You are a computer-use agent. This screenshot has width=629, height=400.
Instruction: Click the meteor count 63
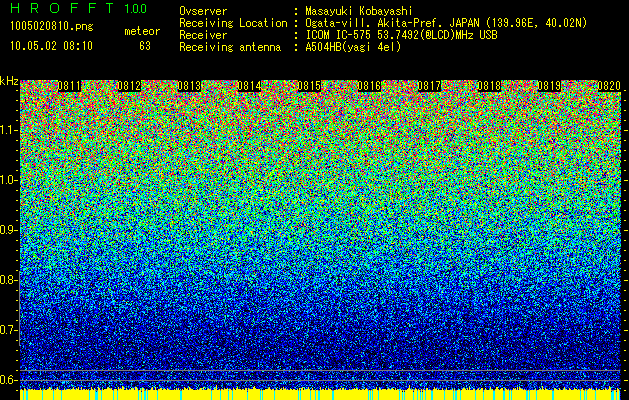pos(145,46)
